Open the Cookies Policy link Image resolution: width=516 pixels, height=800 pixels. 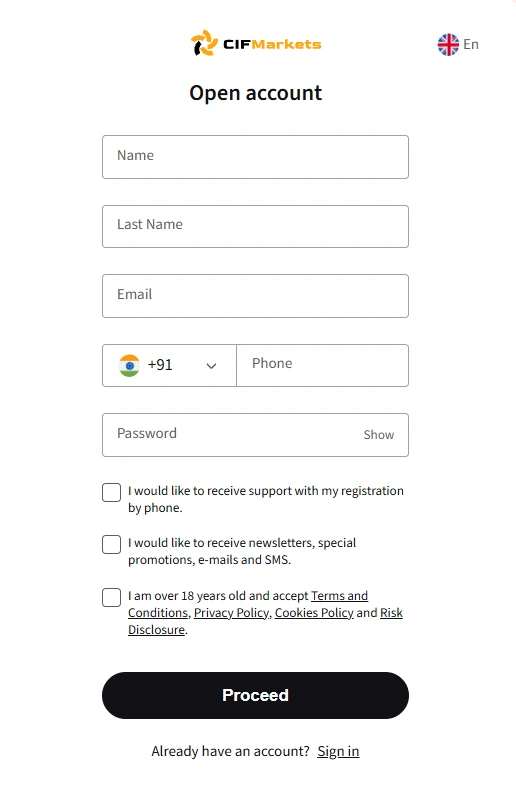314,613
